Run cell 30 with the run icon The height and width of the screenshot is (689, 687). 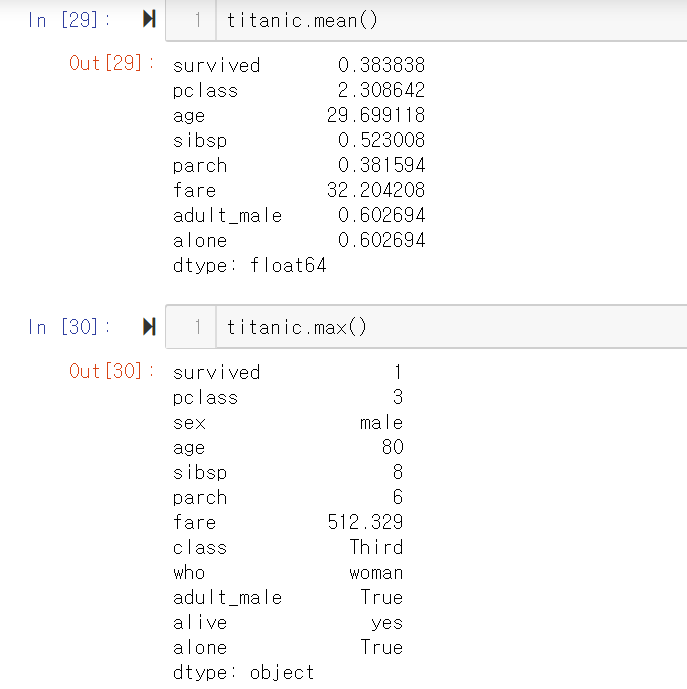149,326
